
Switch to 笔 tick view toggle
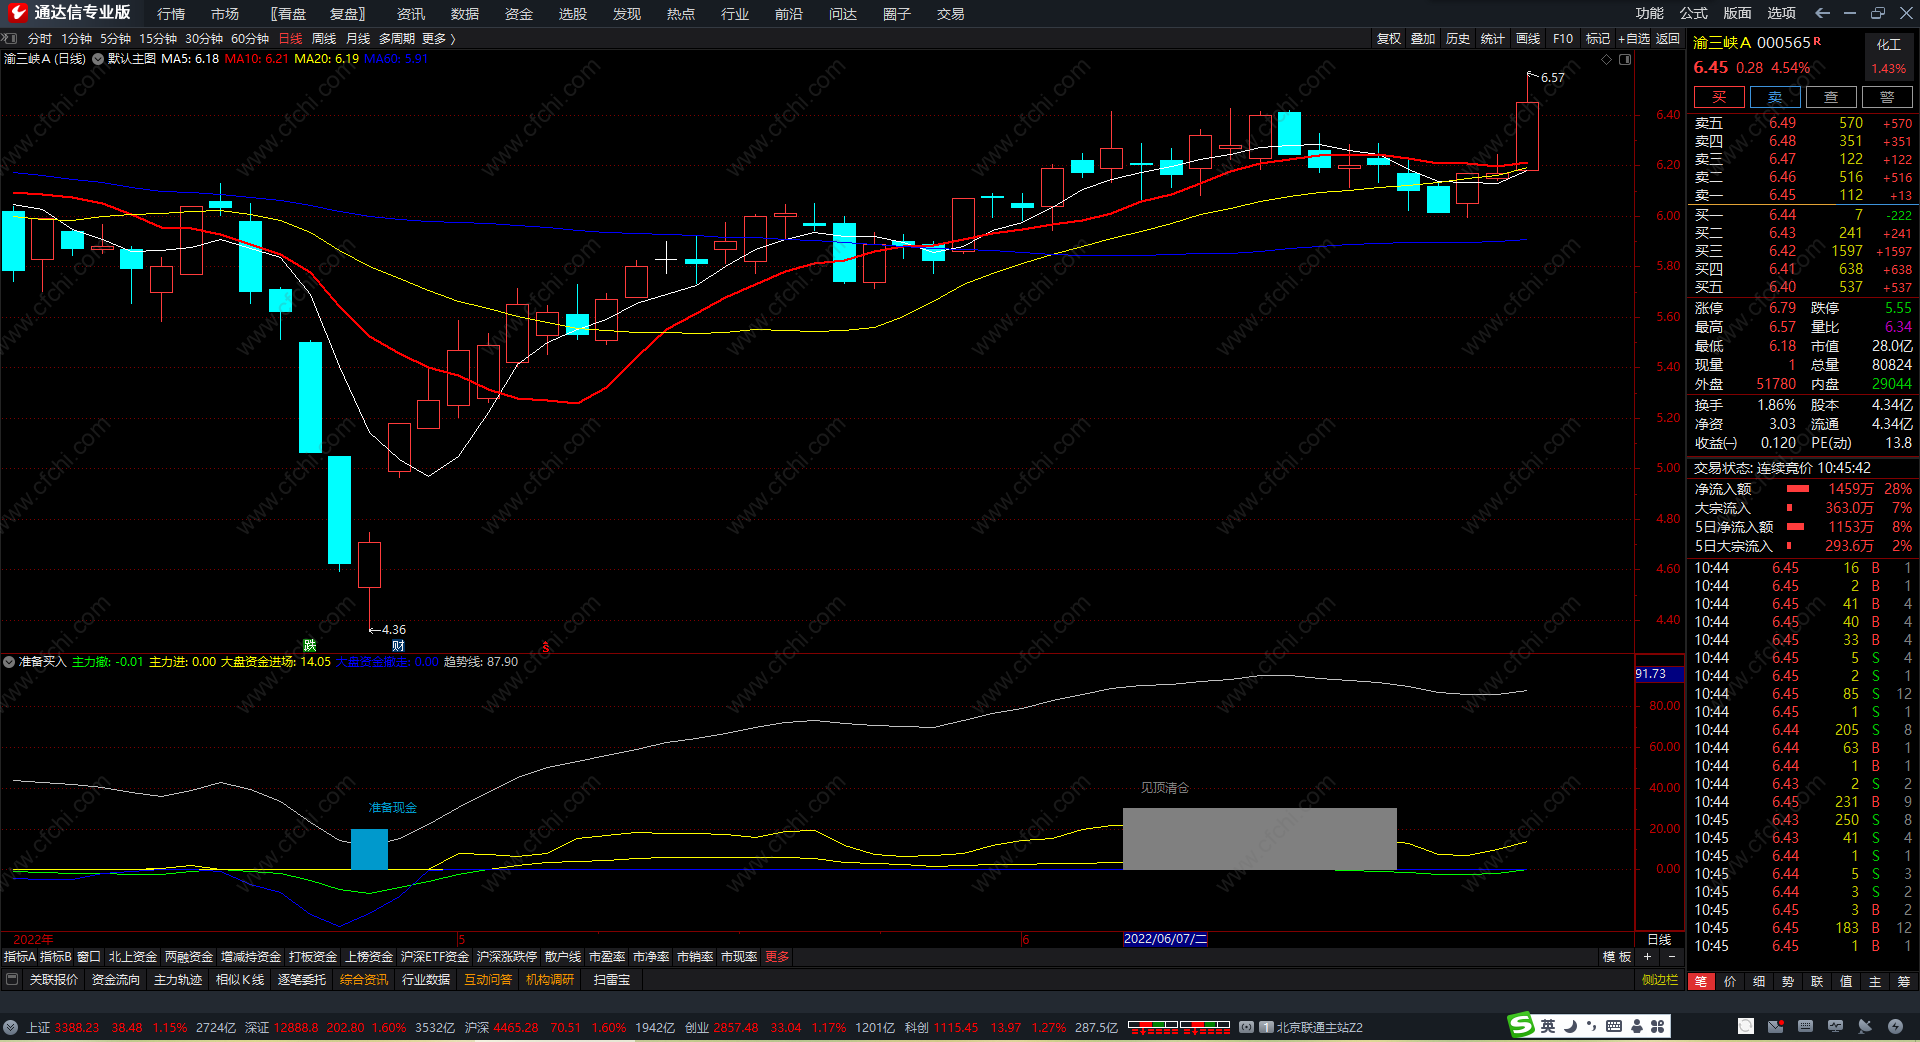click(x=1701, y=981)
